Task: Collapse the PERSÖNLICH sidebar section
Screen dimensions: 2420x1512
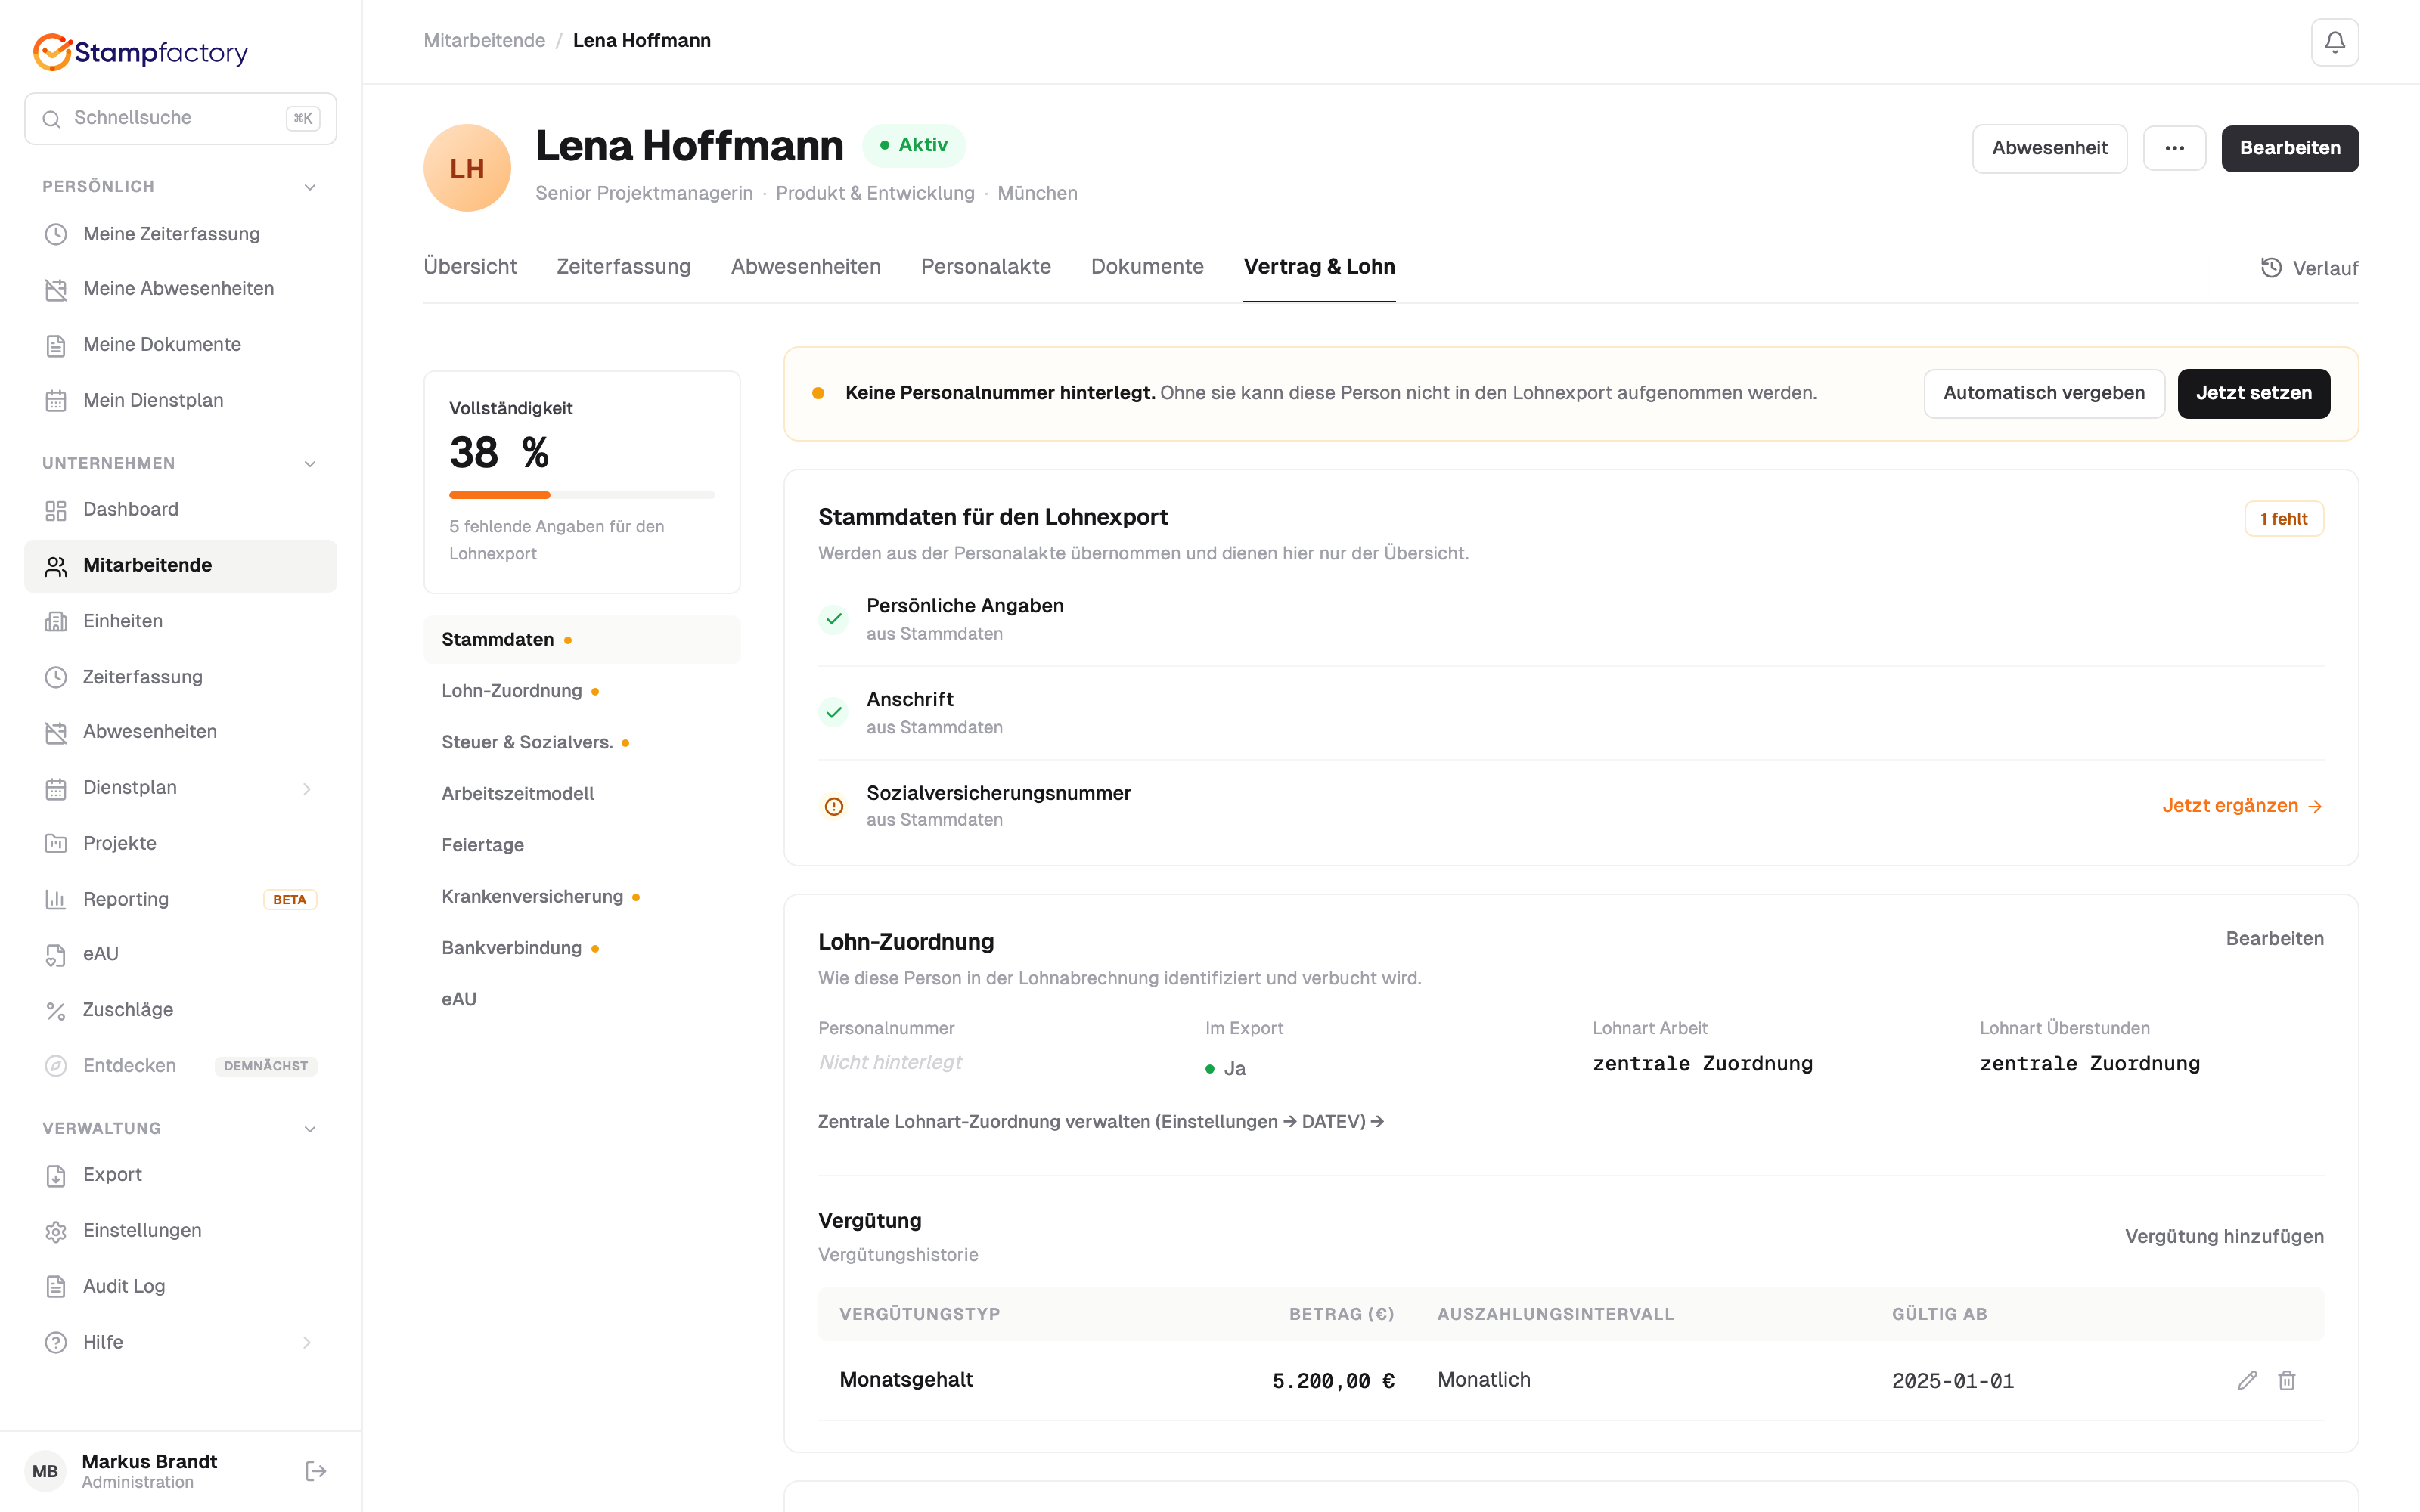Action: click(x=310, y=187)
